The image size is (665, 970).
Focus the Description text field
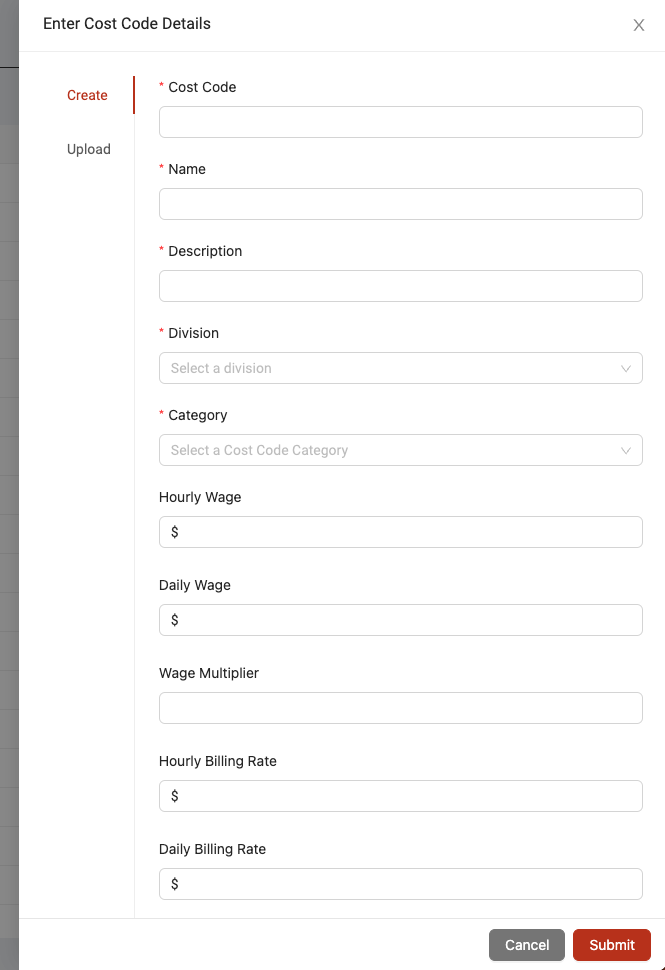(x=401, y=286)
